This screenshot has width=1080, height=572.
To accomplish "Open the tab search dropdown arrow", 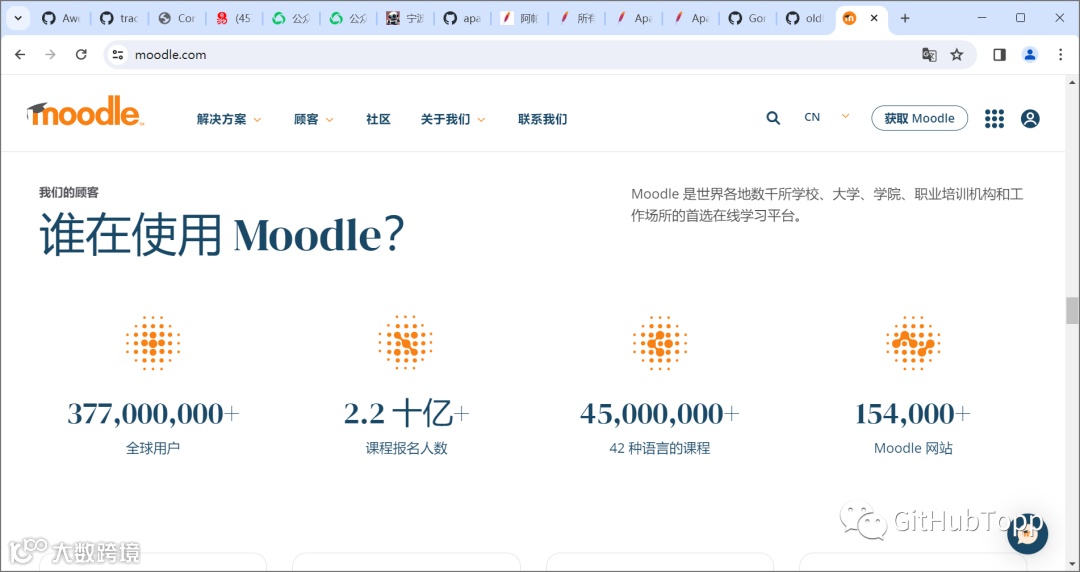I will [19, 19].
